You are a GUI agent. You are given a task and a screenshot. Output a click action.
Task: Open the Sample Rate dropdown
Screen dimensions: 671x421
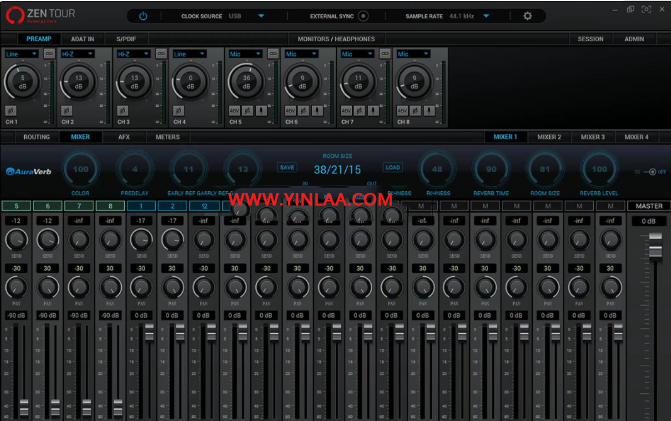point(486,16)
